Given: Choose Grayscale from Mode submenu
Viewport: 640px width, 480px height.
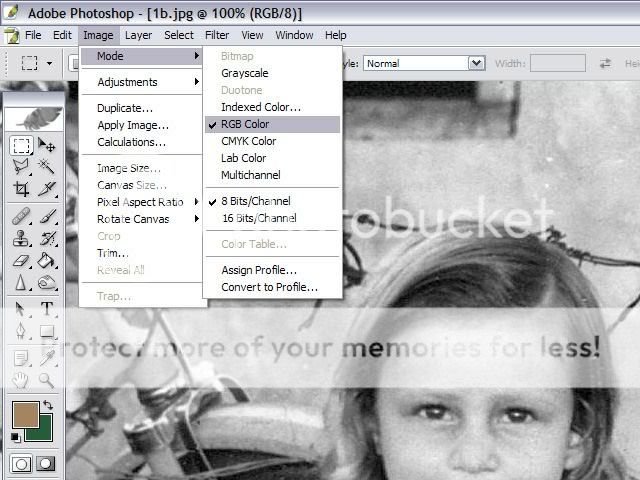Looking at the screenshot, I should pos(244,73).
